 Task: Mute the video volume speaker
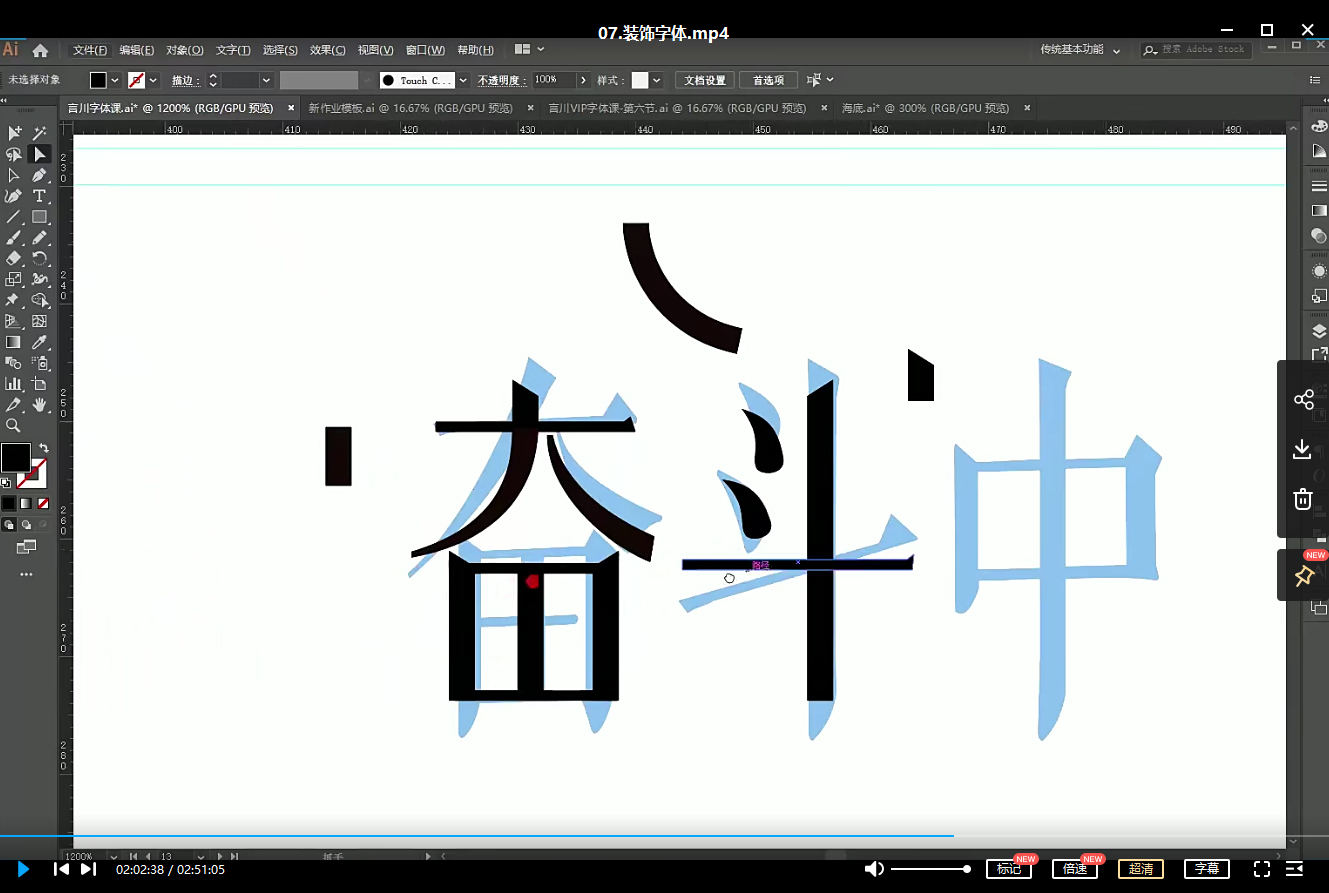(874, 869)
